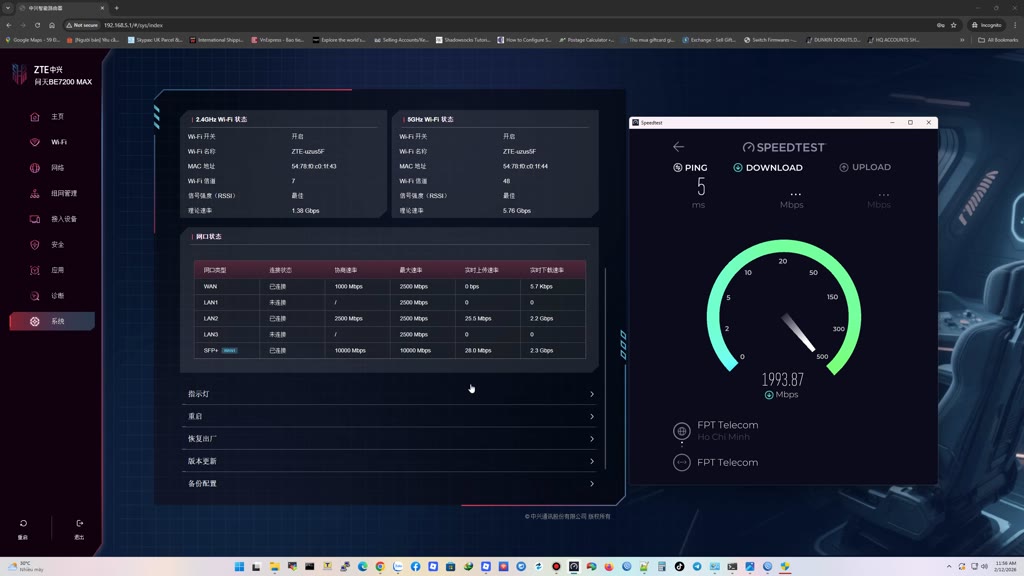Click the 5.76 Gbps theoretical rate value
Viewport: 1024px width, 576px height.
pyautogui.click(x=517, y=211)
